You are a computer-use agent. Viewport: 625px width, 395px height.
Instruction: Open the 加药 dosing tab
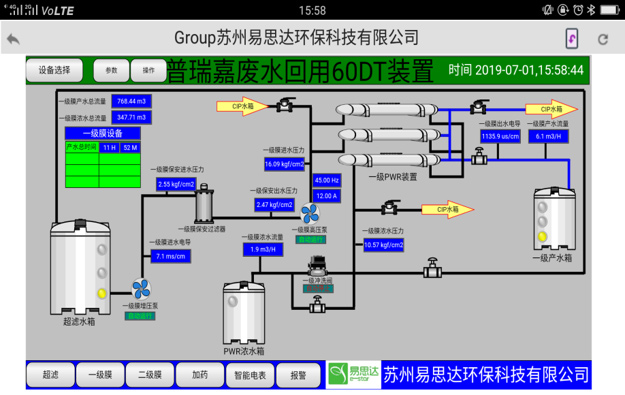pos(200,375)
